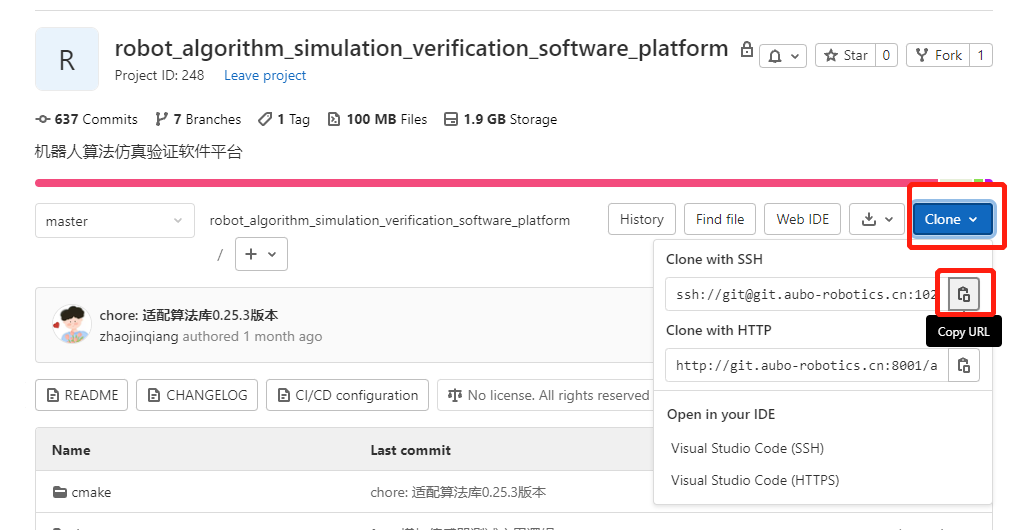Viewport: 1034px width, 530px height.
Task: Click the History button
Action: pos(642,220)
